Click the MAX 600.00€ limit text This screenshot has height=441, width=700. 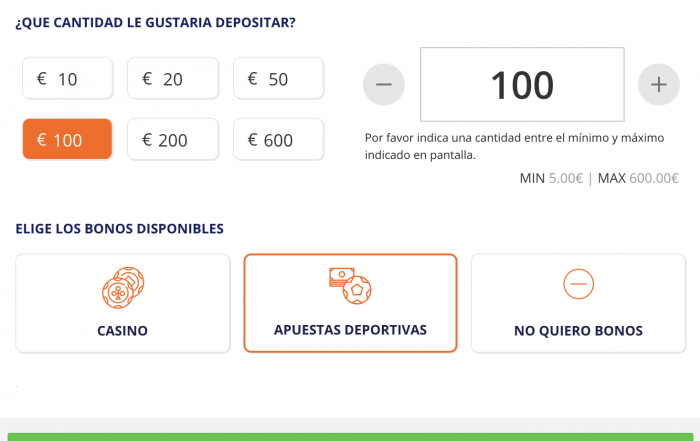[x=638, y=178]
